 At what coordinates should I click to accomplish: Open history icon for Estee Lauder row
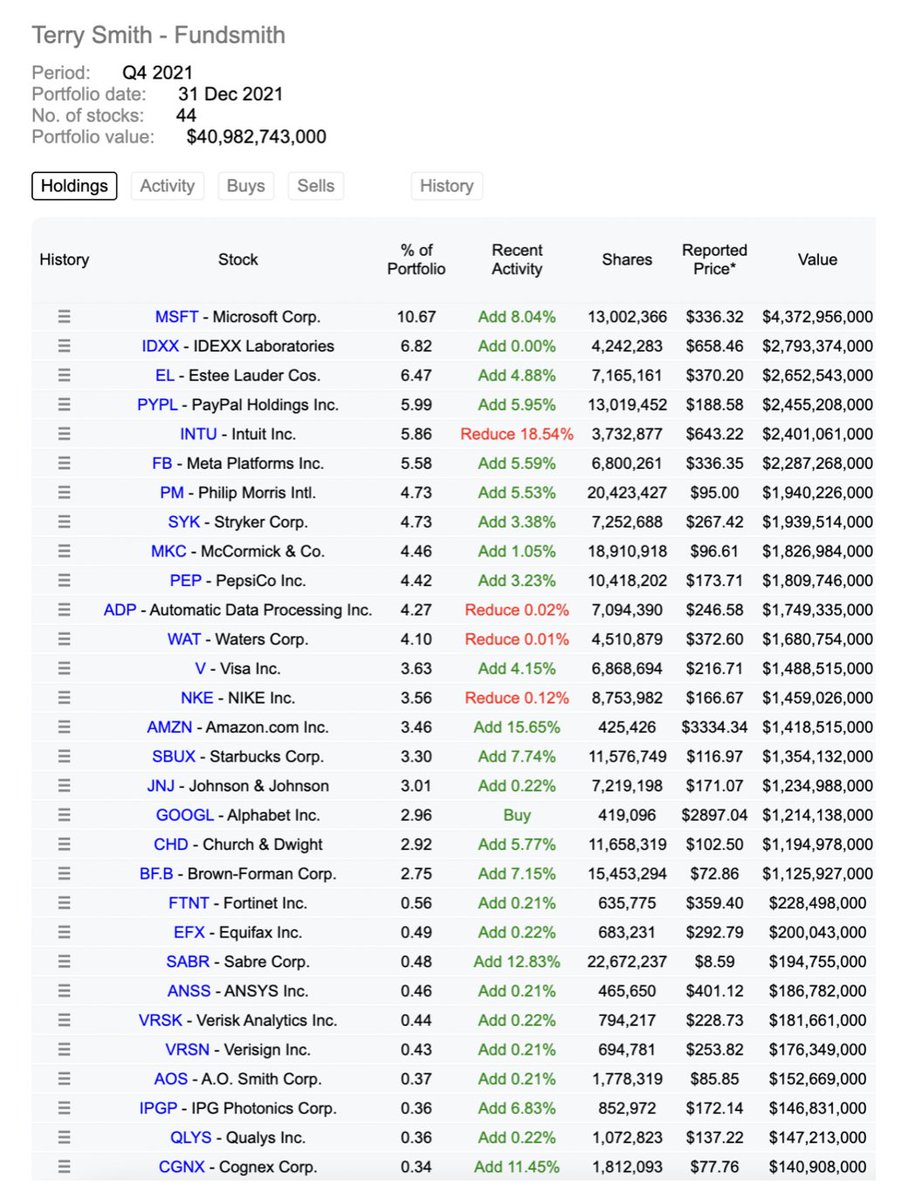[x=64, y=376]
